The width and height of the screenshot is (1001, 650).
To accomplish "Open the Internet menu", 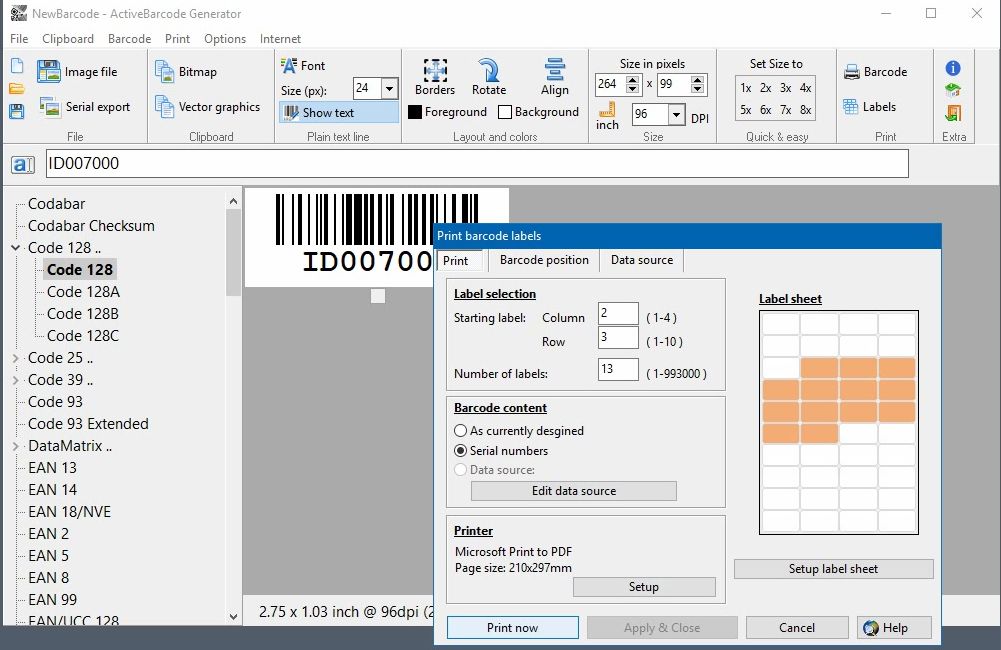I will click(280, 39).
